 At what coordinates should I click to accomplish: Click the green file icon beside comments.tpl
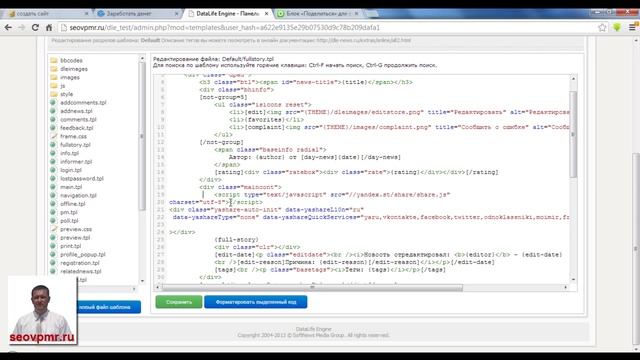click(x=53, y=119)
